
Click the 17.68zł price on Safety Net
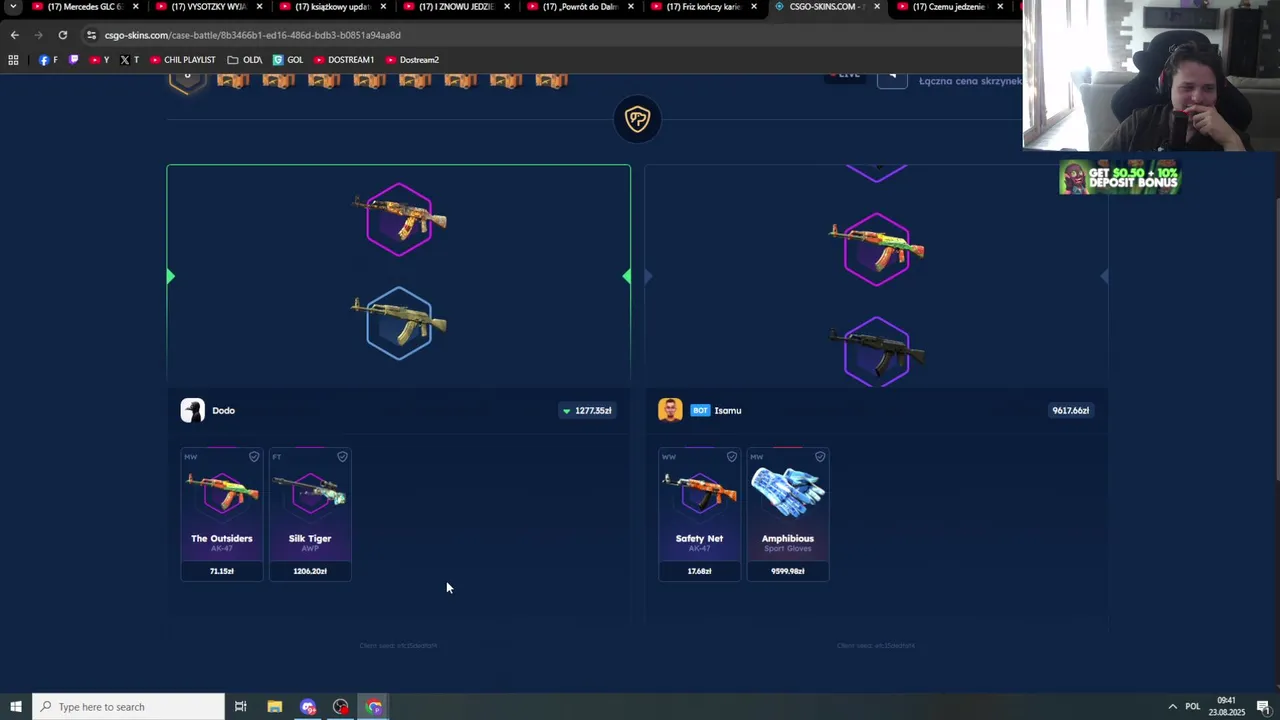699,571
